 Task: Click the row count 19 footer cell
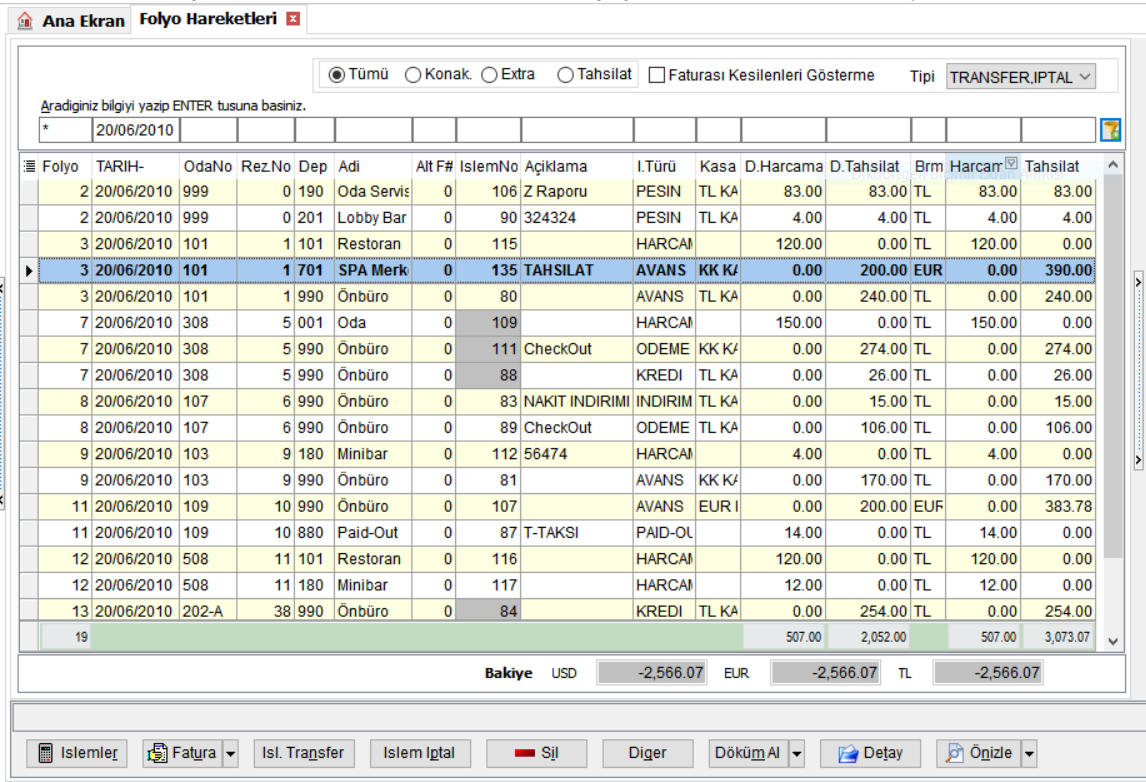click(x=65, y=637)
